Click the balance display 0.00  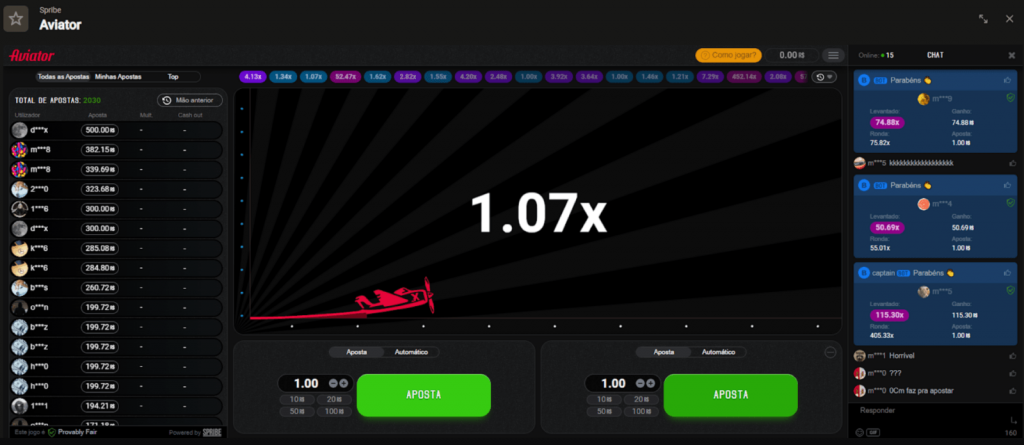point(793,56)
